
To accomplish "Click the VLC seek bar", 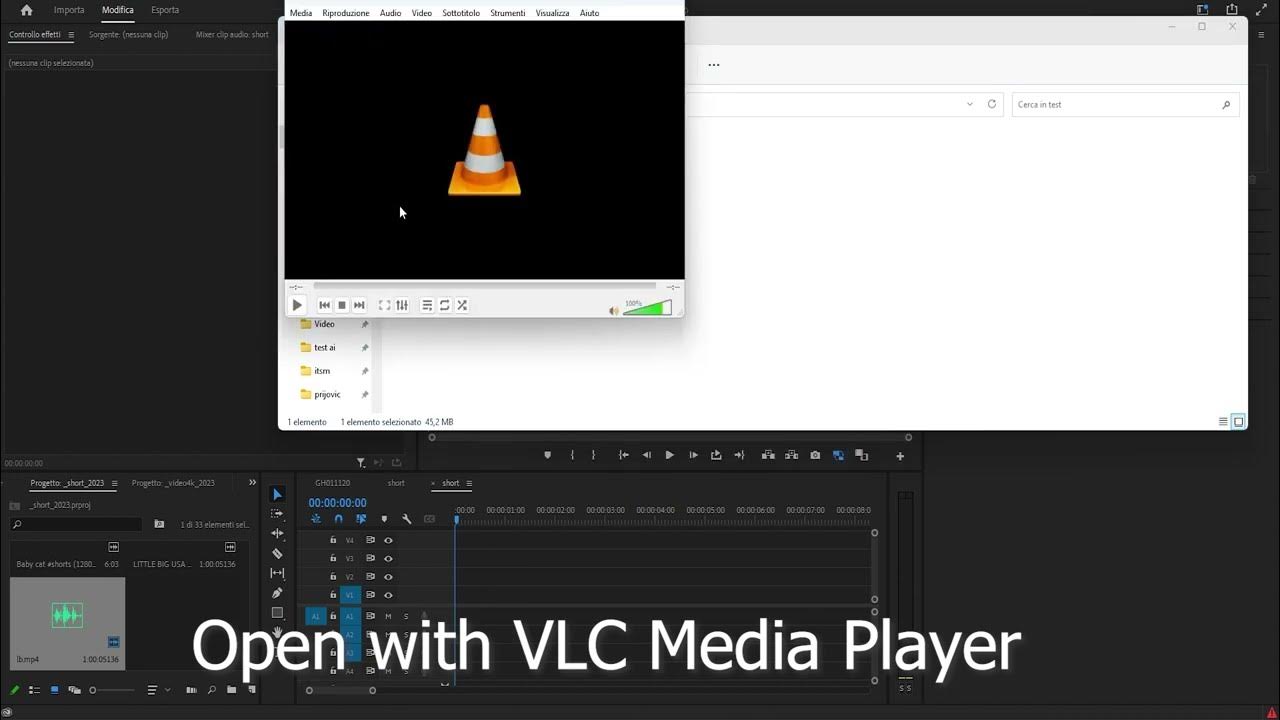I will 484,286.
